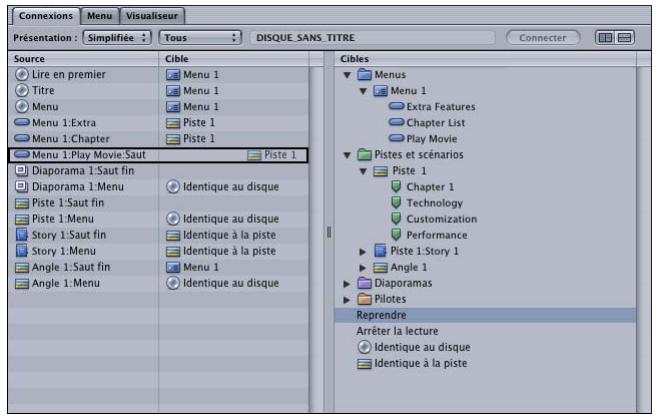This screenshot has width=657, height=417.
Task: Click the DISQUE_SANS_TITRE name field
Action: point(372,38)
